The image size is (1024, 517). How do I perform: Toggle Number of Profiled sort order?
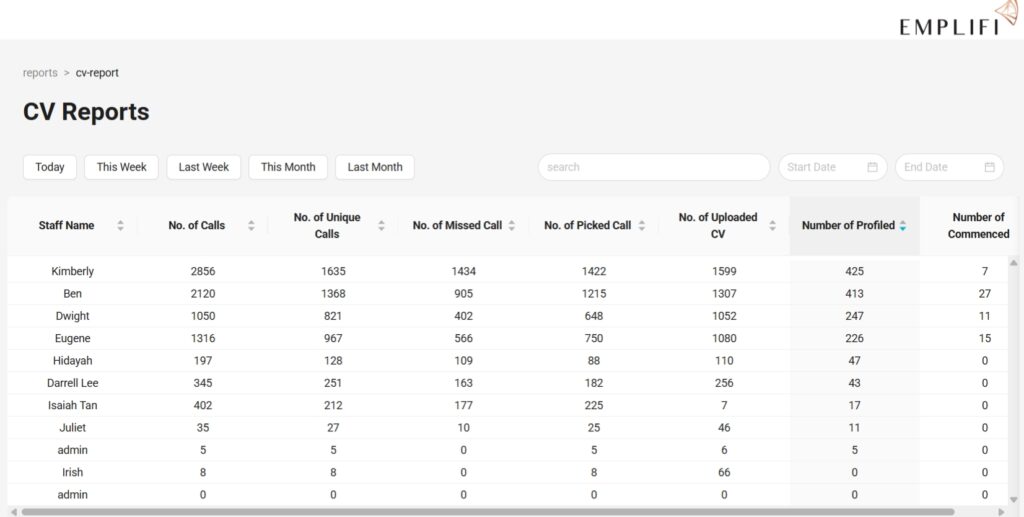click(902, 226)
